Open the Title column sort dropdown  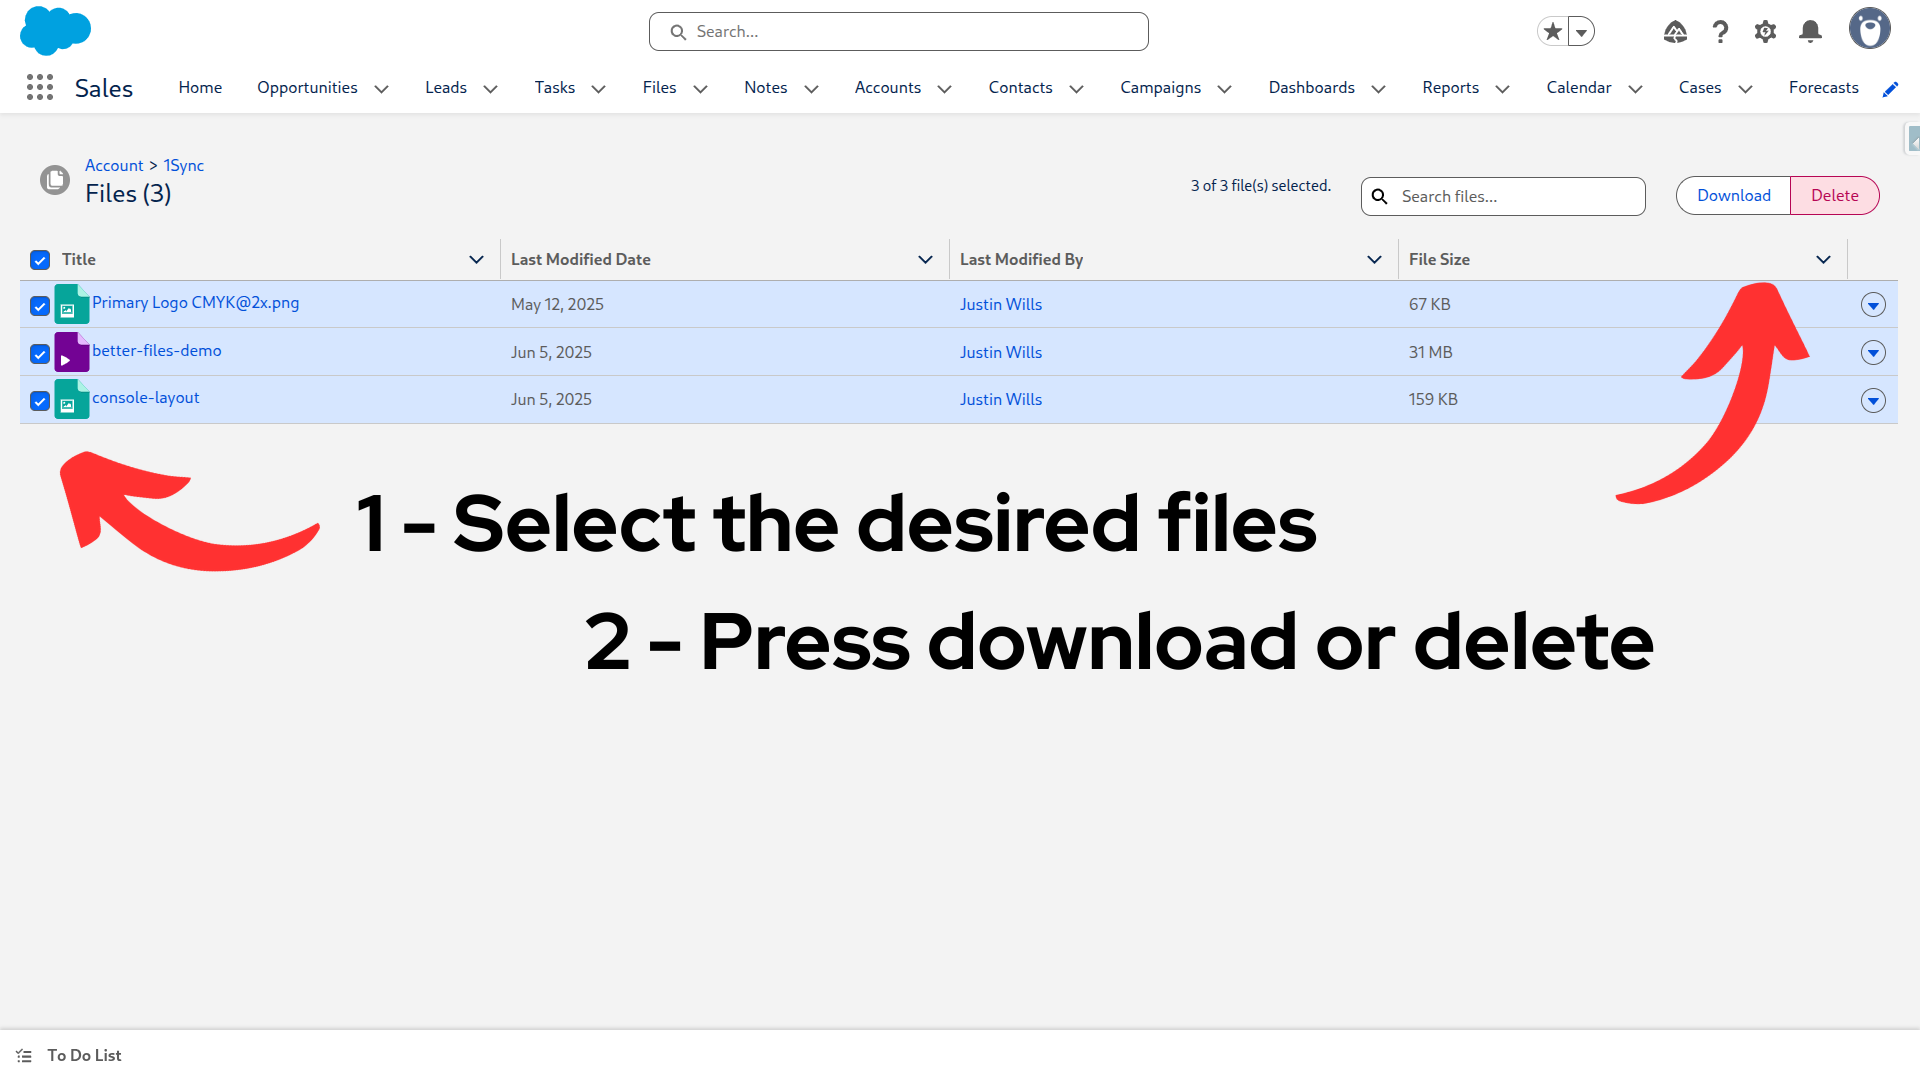[x=476, y=259]
